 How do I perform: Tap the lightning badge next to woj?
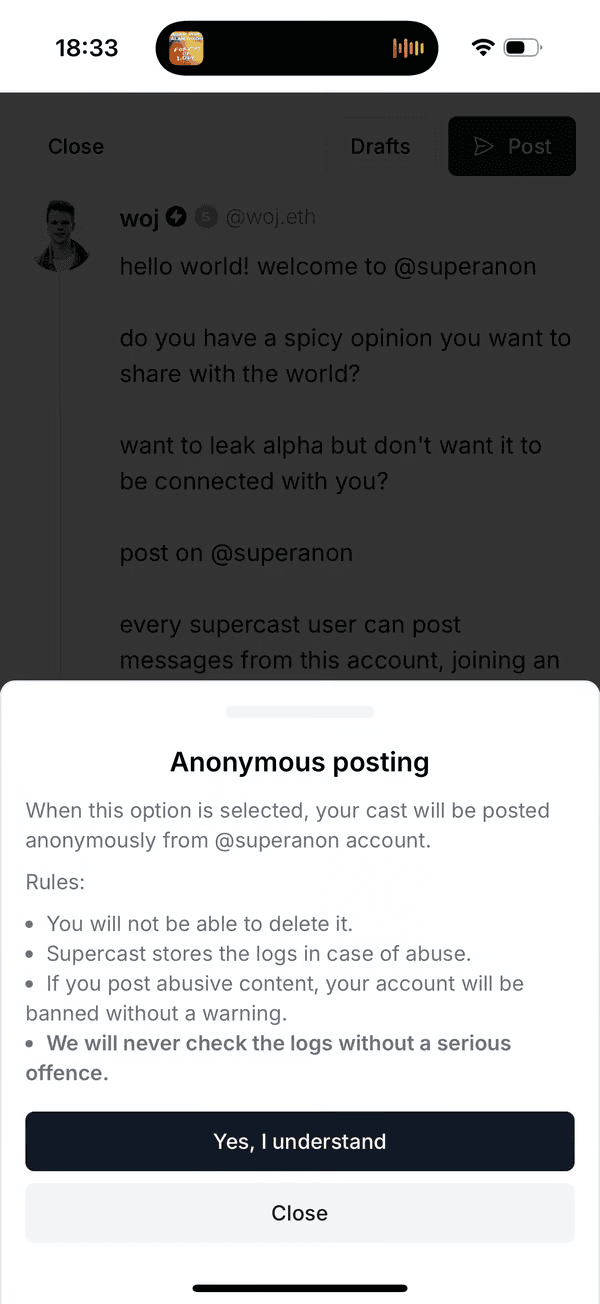176,217
